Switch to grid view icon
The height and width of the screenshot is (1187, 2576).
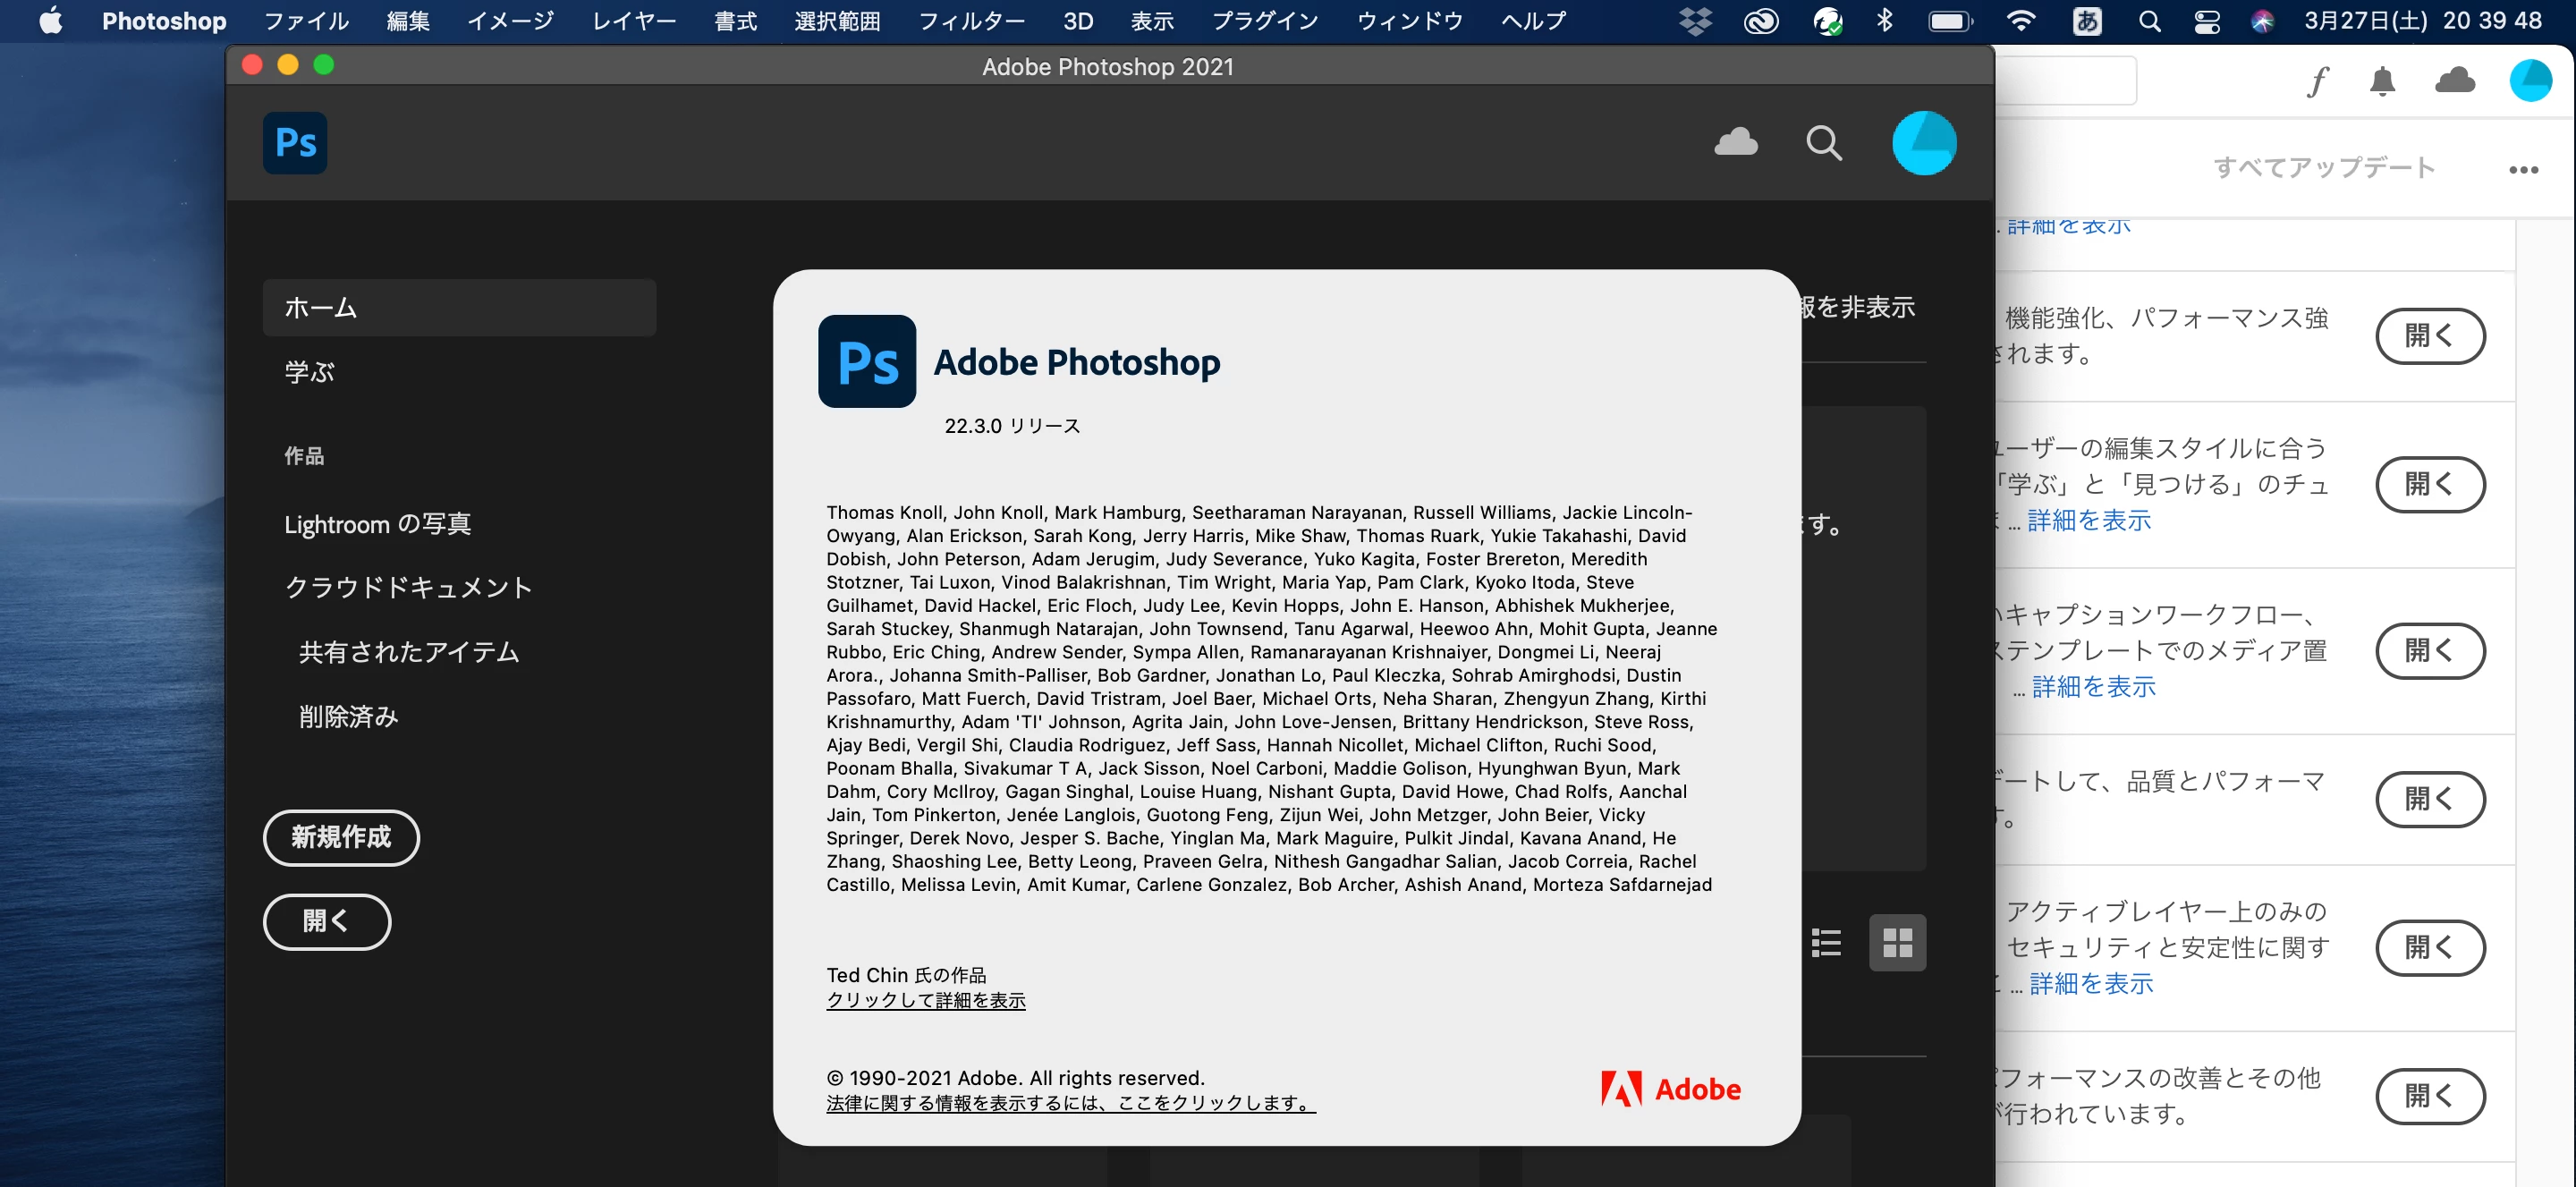click(1897, 942)
